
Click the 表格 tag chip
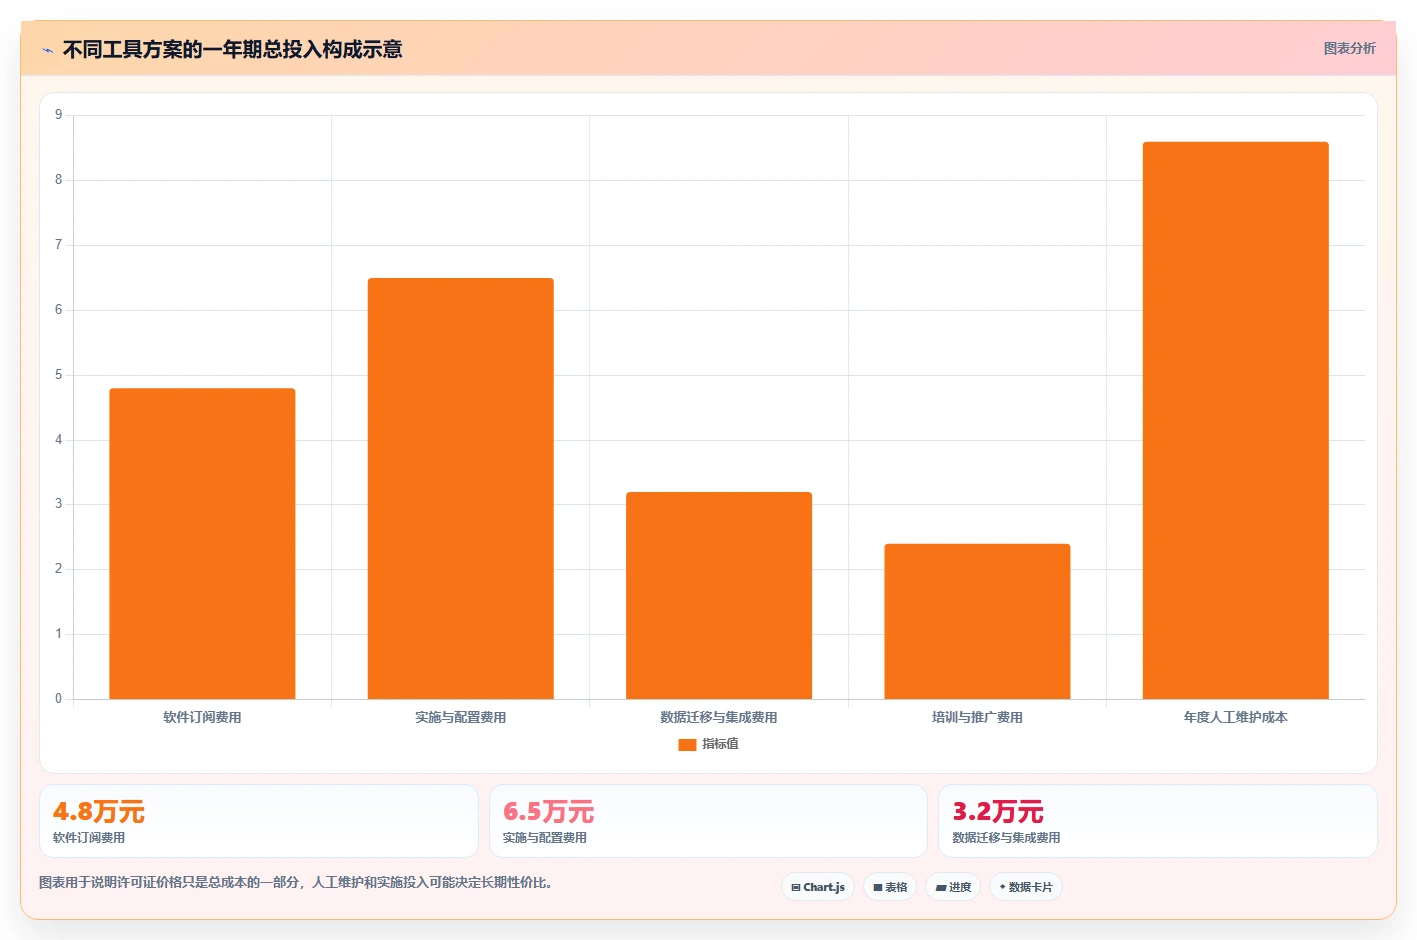pyautogui.click(x=890, y=887)
